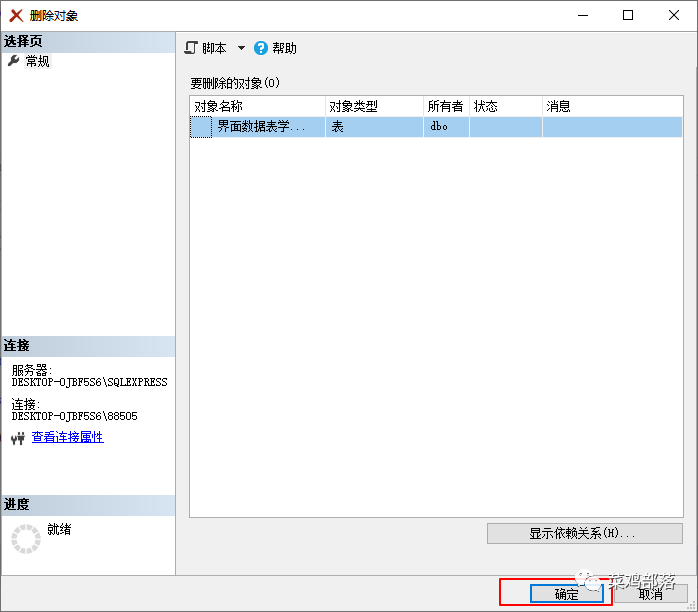Screen dimensions: 698x612
Task: Click the wrench icon beside 常规
Action: click(x=13, y=61)
